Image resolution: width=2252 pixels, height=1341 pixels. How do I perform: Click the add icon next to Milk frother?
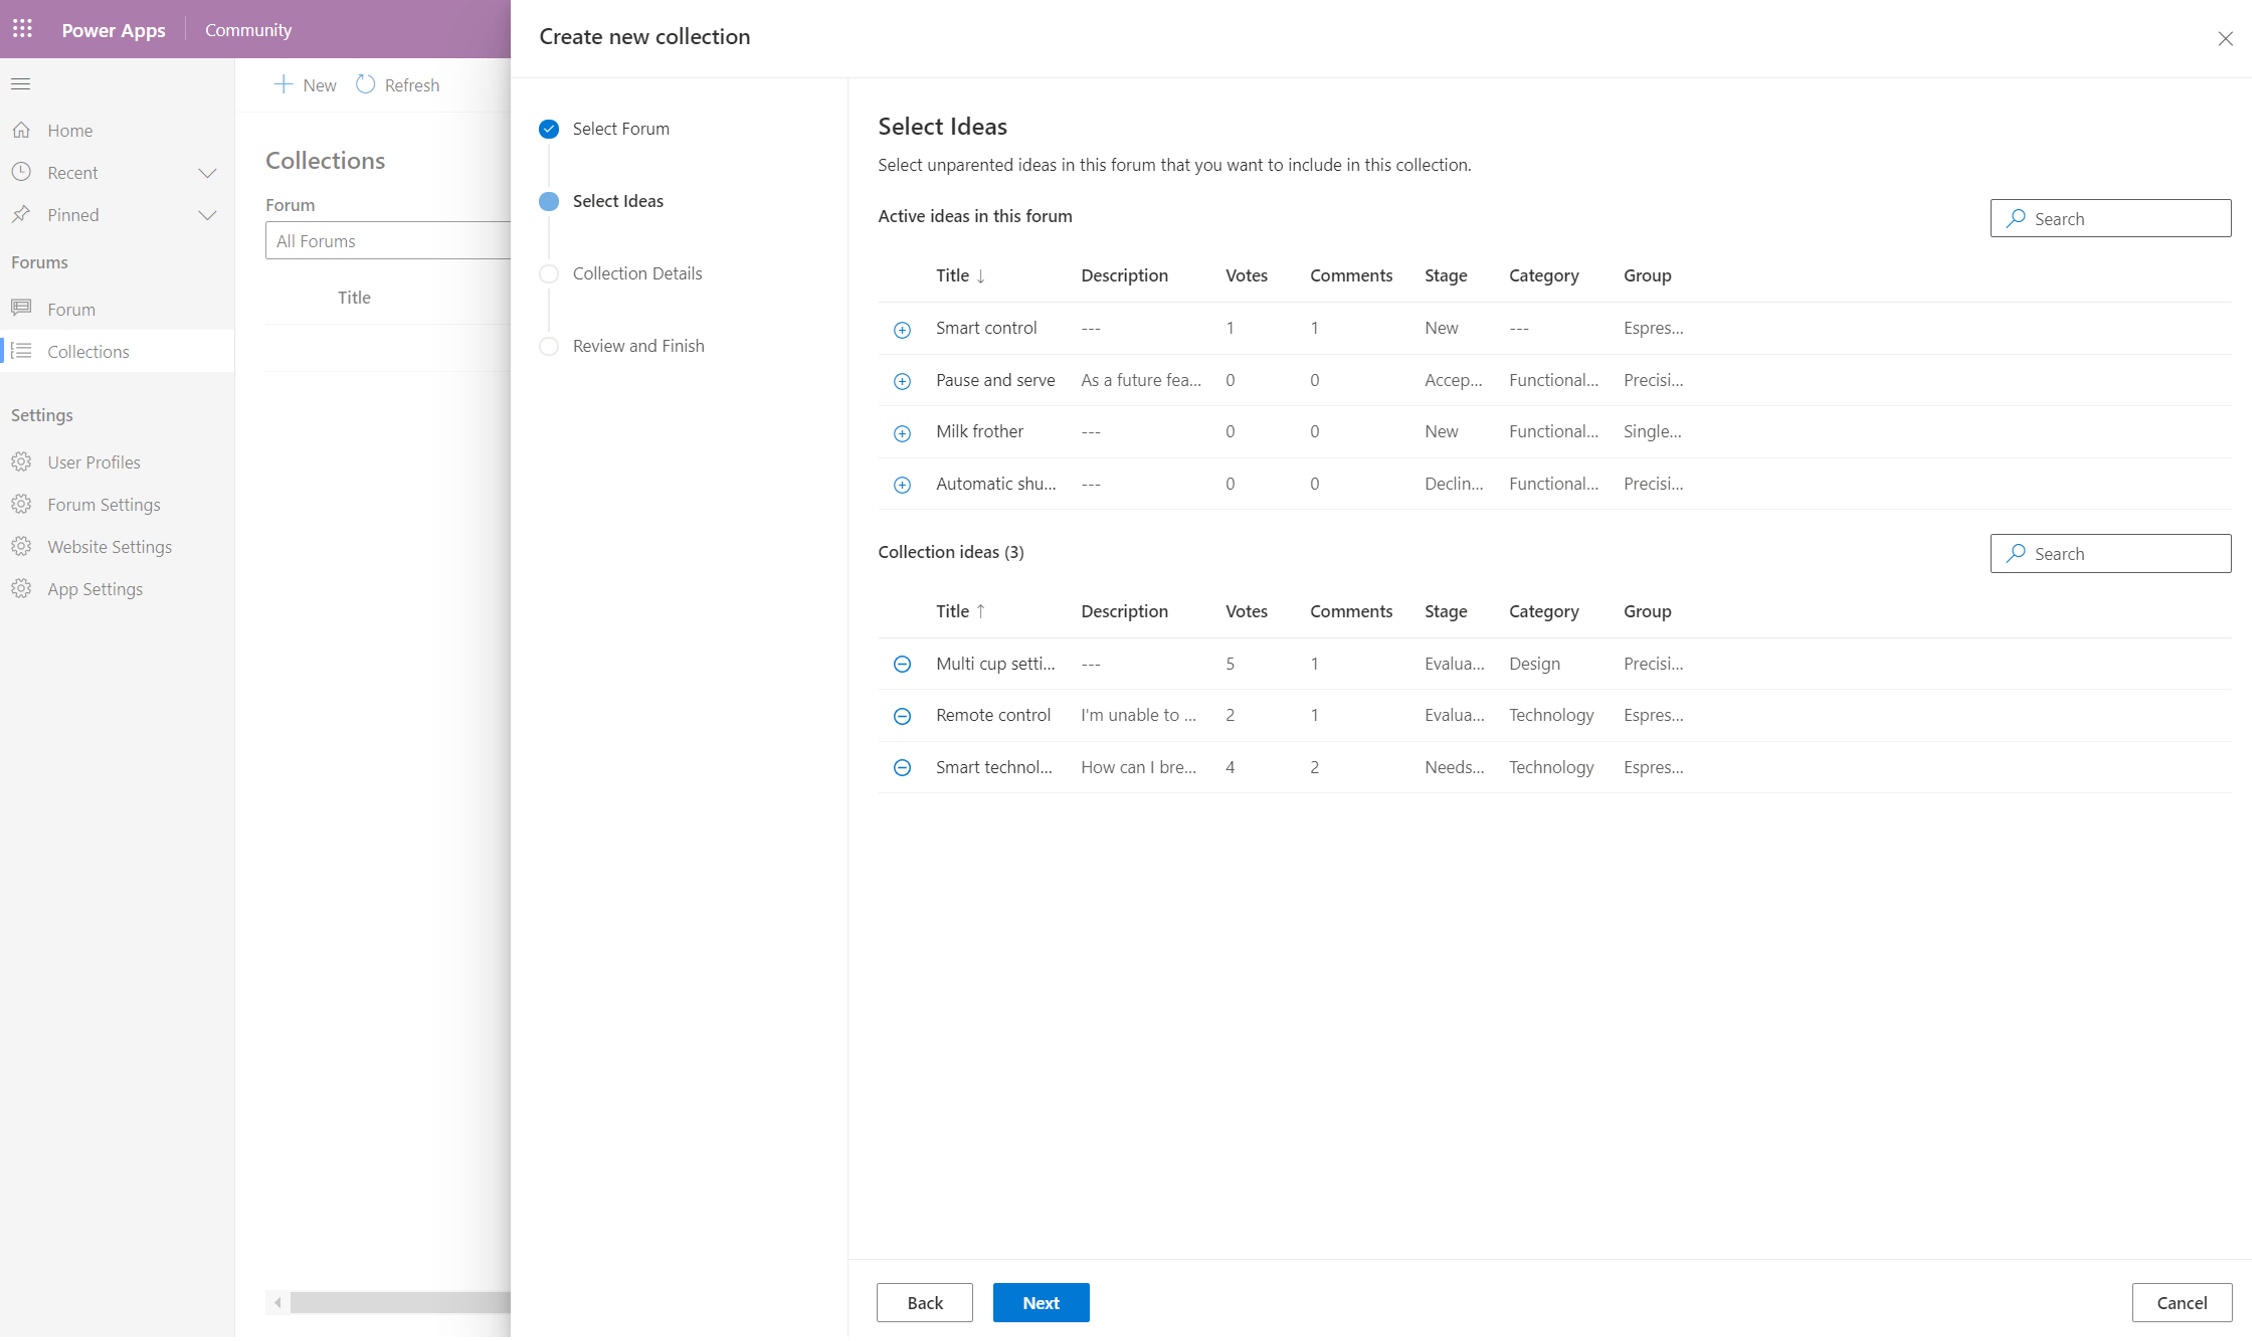pos(902,431)
